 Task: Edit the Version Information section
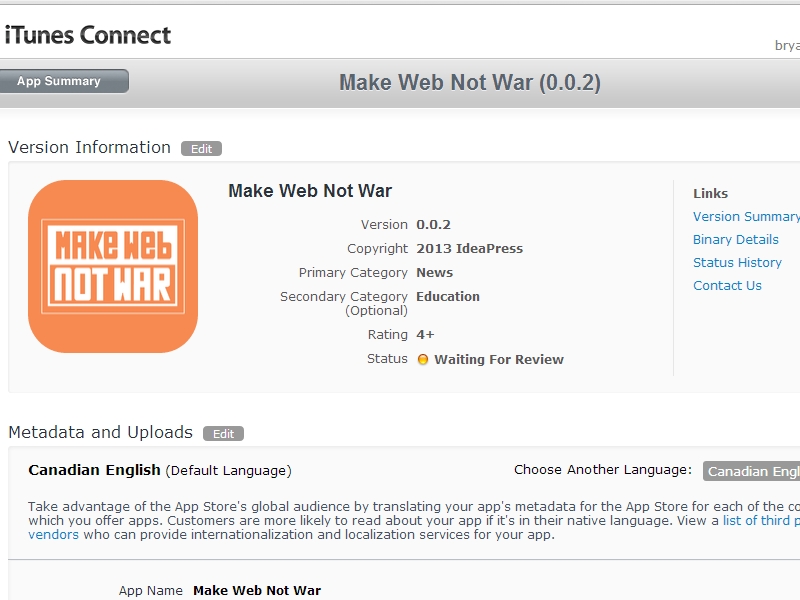(x=201, y=148)
